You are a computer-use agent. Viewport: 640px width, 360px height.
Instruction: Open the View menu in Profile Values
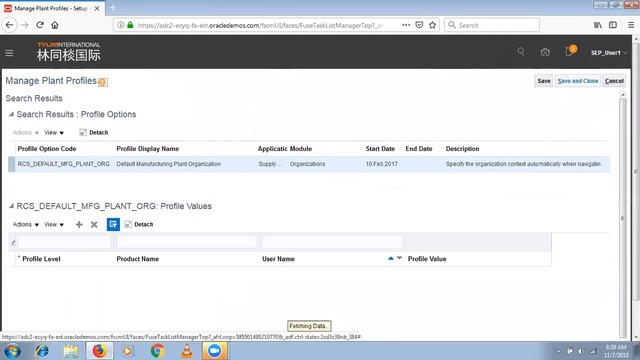click(x=54, y=224)
